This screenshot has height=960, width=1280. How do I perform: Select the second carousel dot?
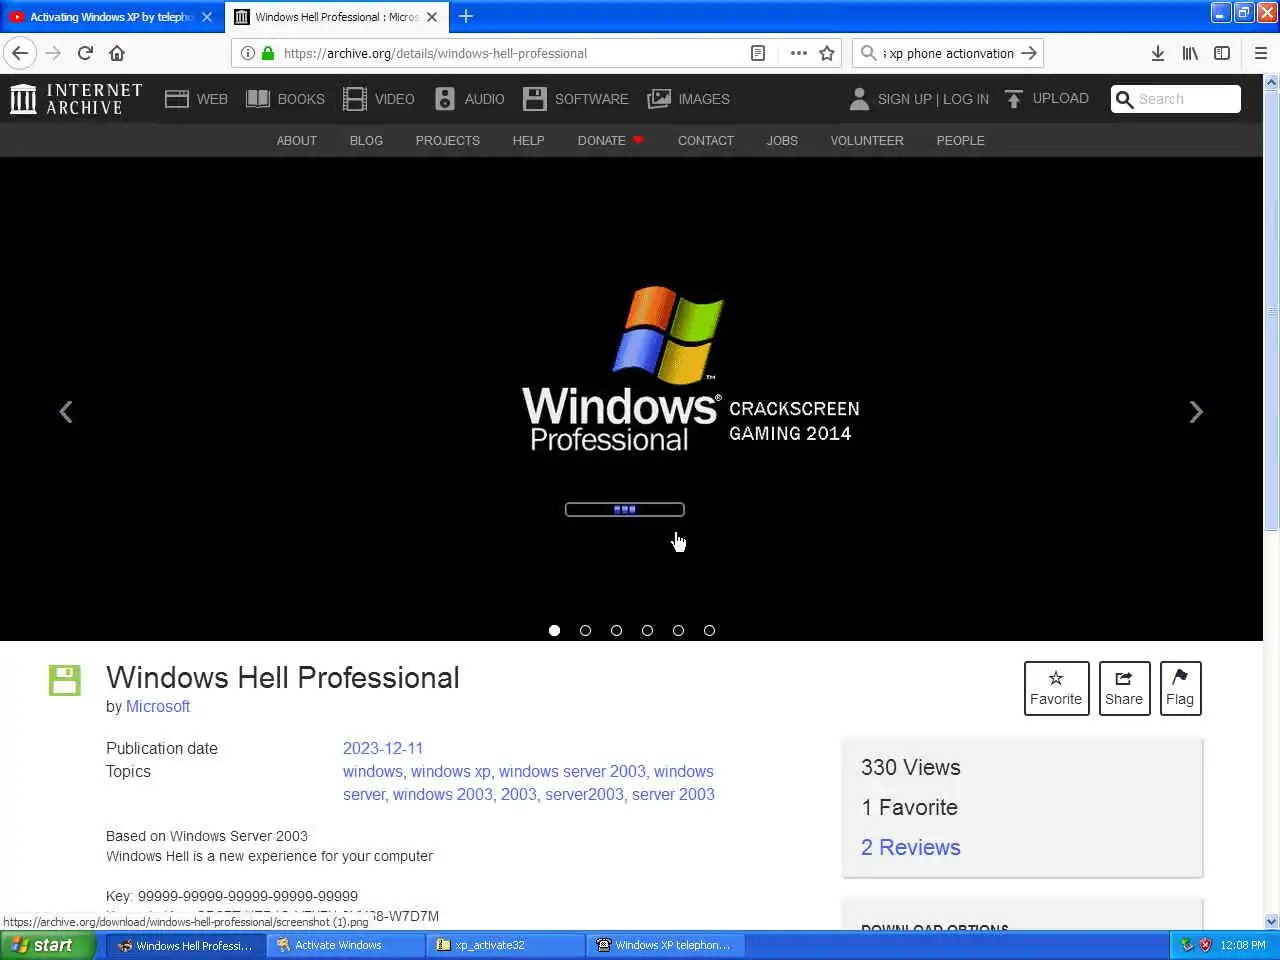click(x=586, y=630)
